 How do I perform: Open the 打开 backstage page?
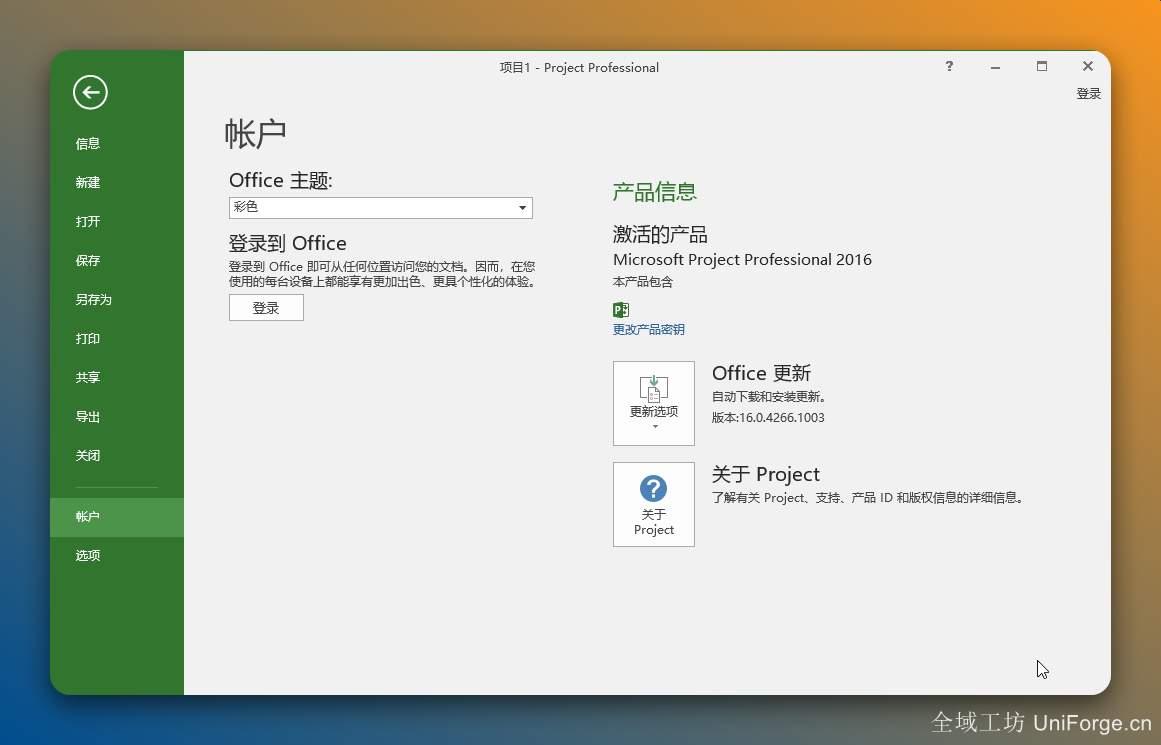(87, 221)
